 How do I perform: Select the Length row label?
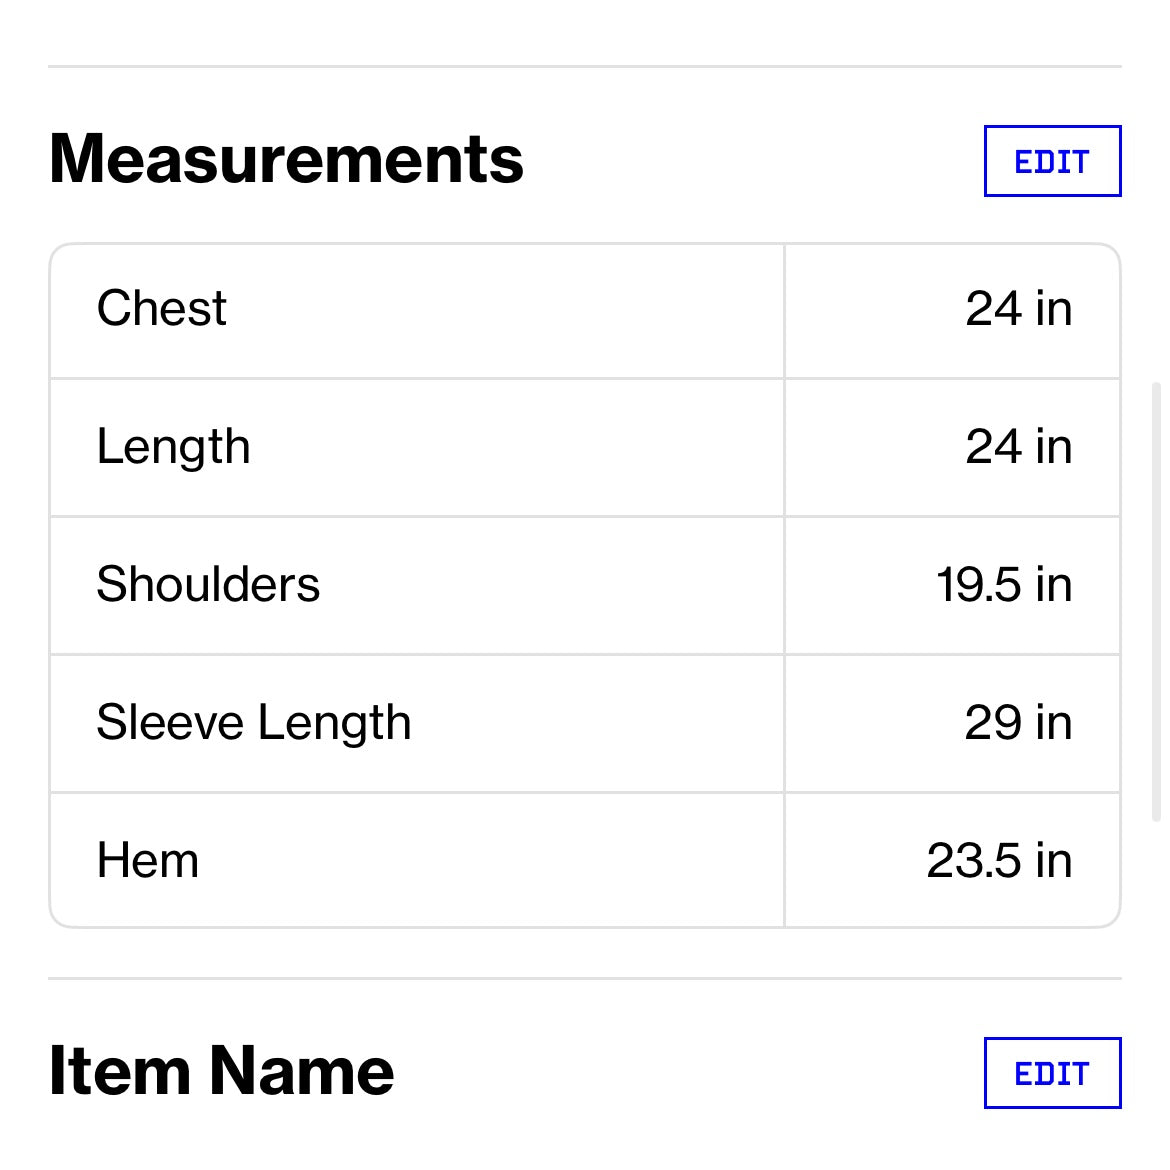(173, 446)
